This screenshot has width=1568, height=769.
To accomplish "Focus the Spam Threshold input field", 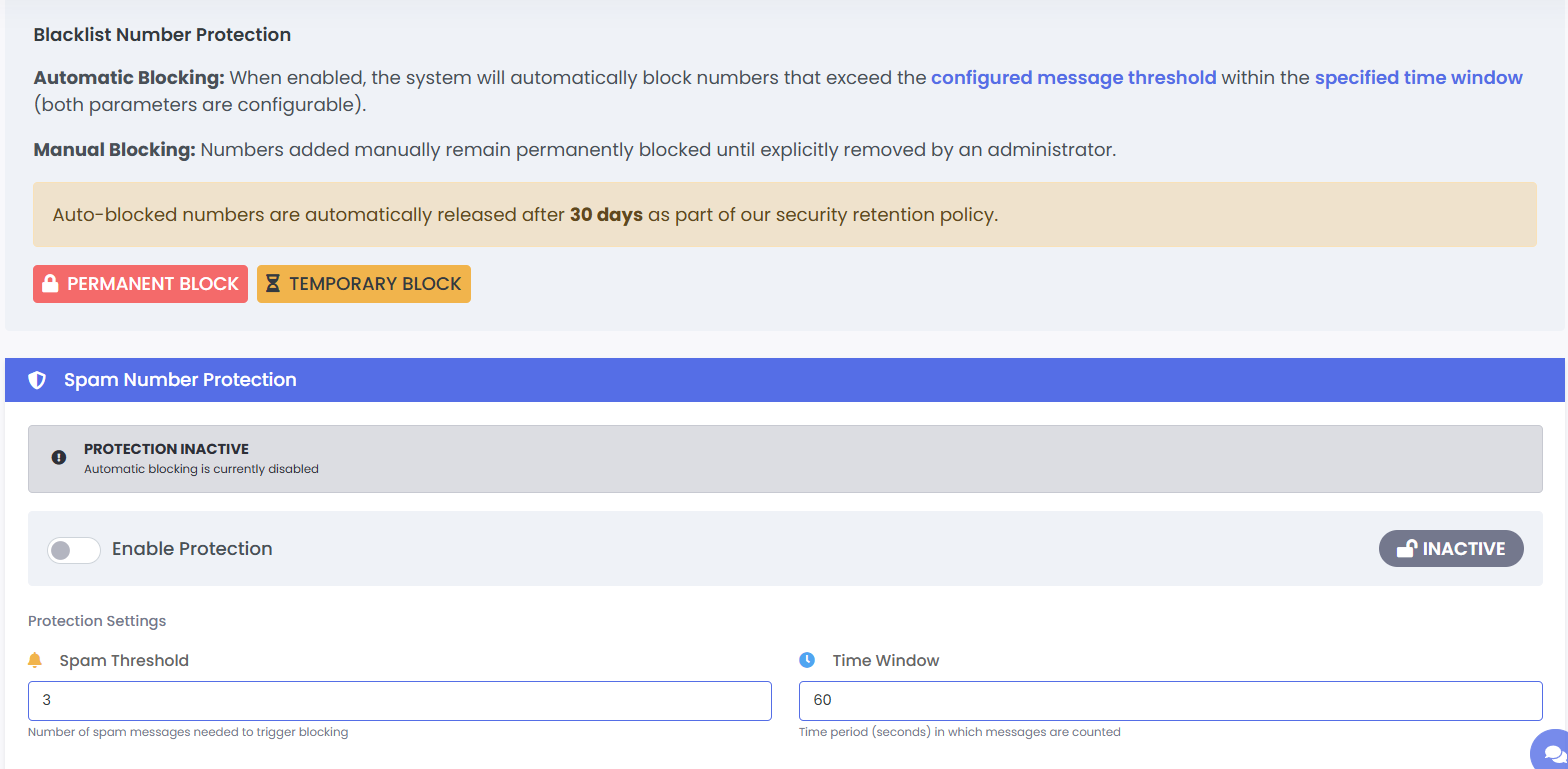I will click(400, 701).
